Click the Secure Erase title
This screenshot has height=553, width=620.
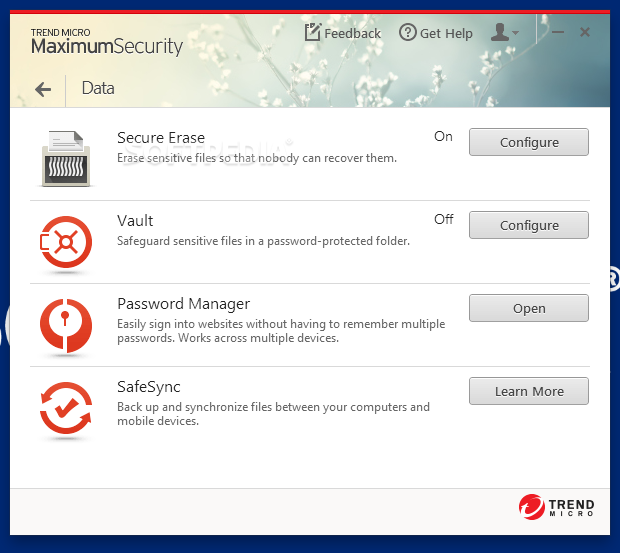(x=161, y=138)
